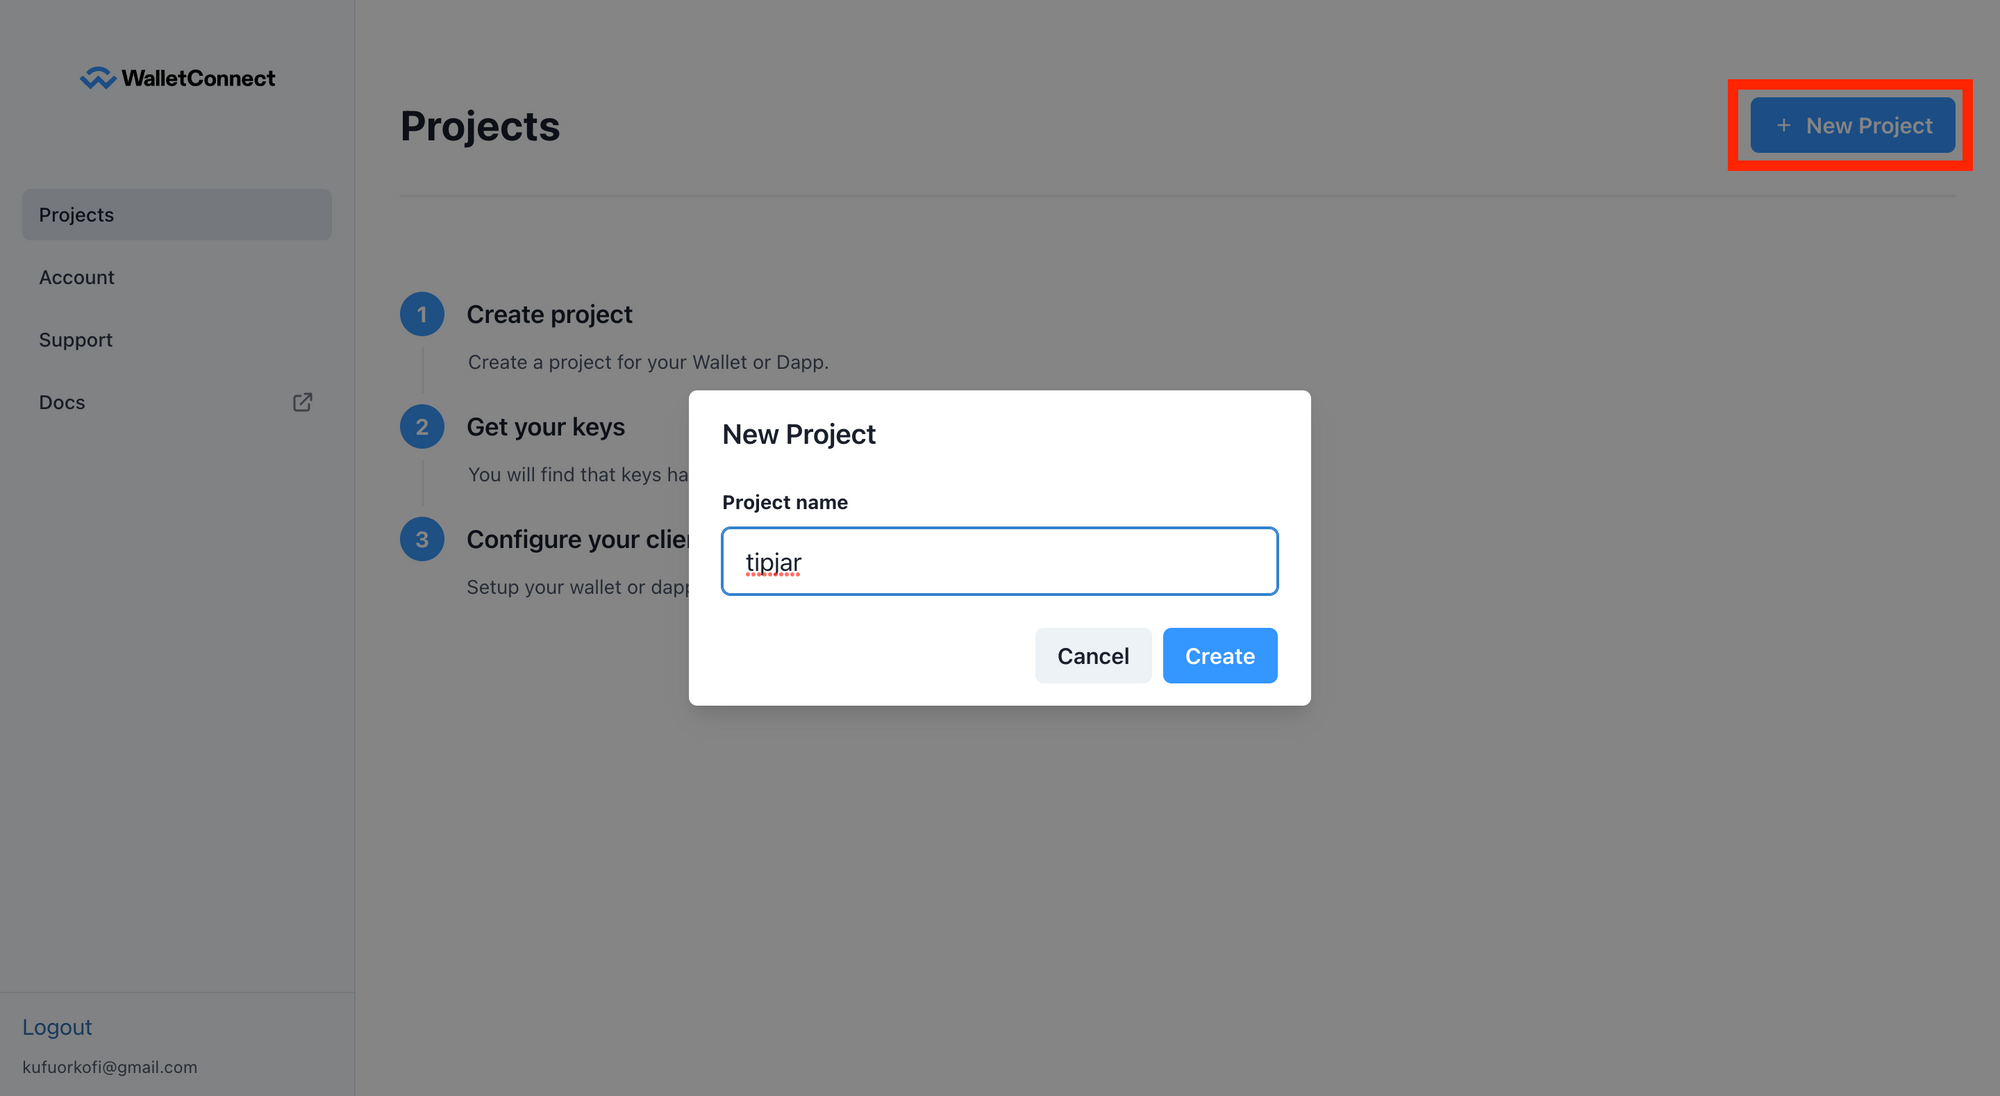
Task: Click the New Project button
Action: point(1852,126)
